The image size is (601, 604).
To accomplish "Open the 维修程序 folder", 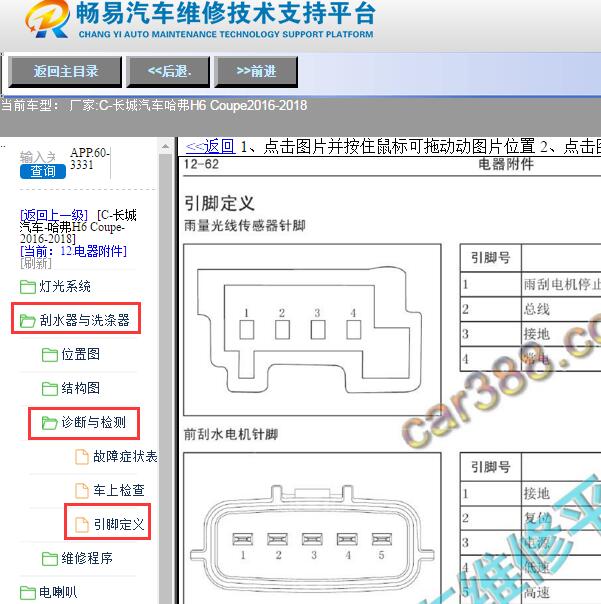I will pyautogui.click(x=87, y=558).
